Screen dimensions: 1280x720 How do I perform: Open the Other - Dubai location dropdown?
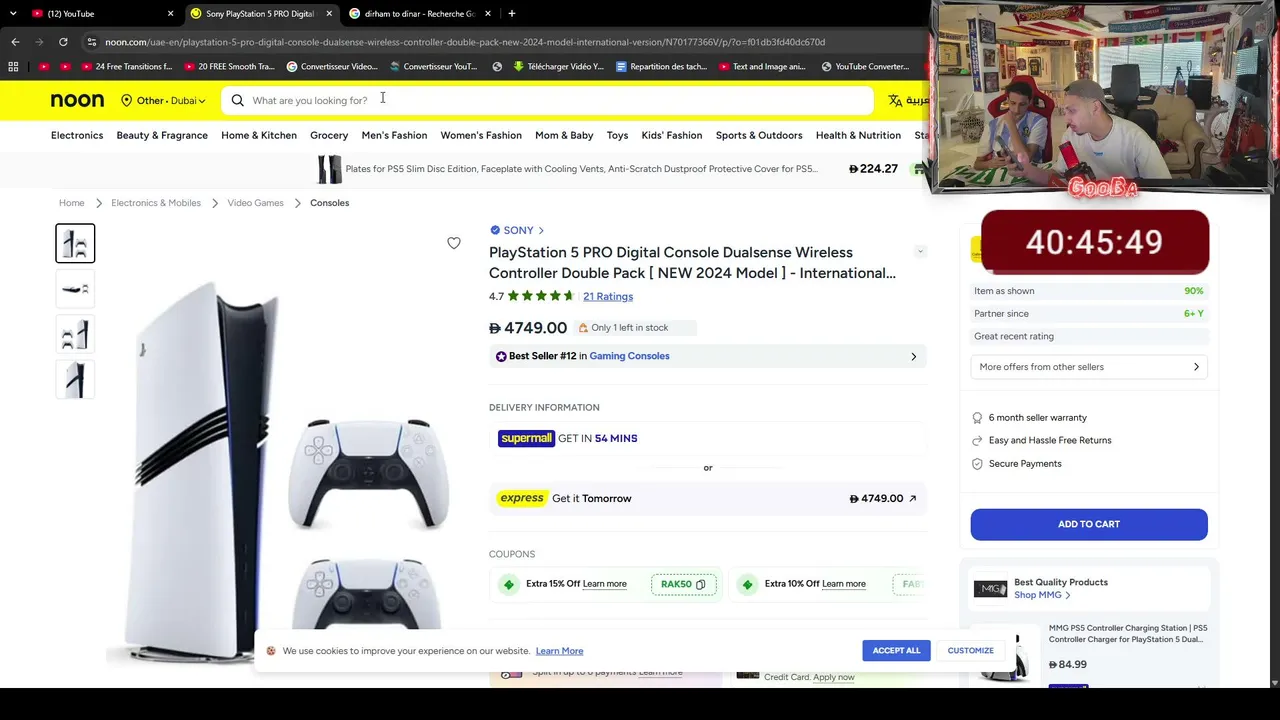(x=163, y=100)
